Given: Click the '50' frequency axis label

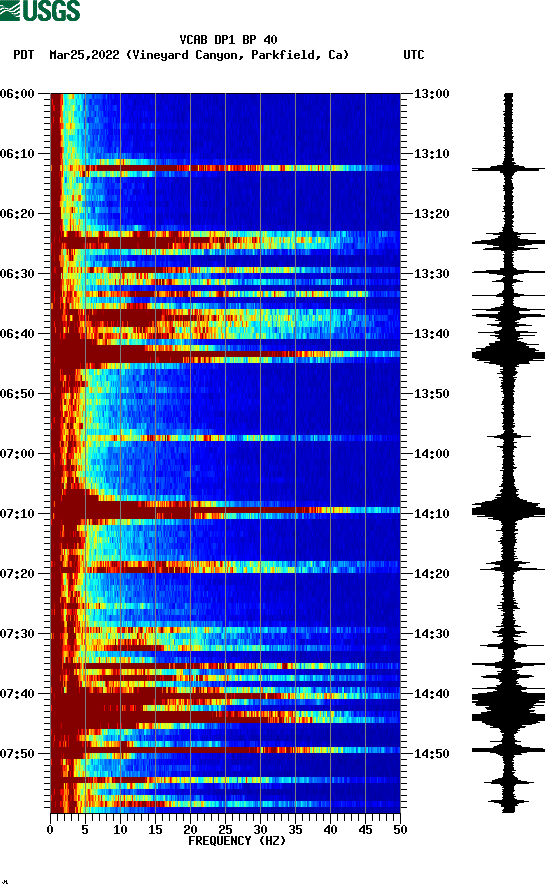Looking at the screenshot, I should pyautogui.click(x=400, y=830).
